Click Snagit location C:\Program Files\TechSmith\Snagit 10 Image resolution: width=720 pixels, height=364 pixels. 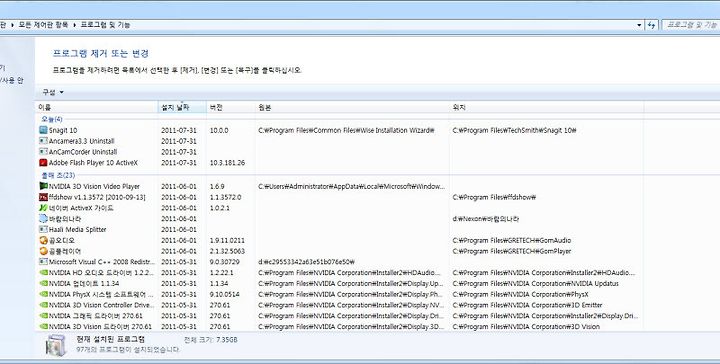514,130
